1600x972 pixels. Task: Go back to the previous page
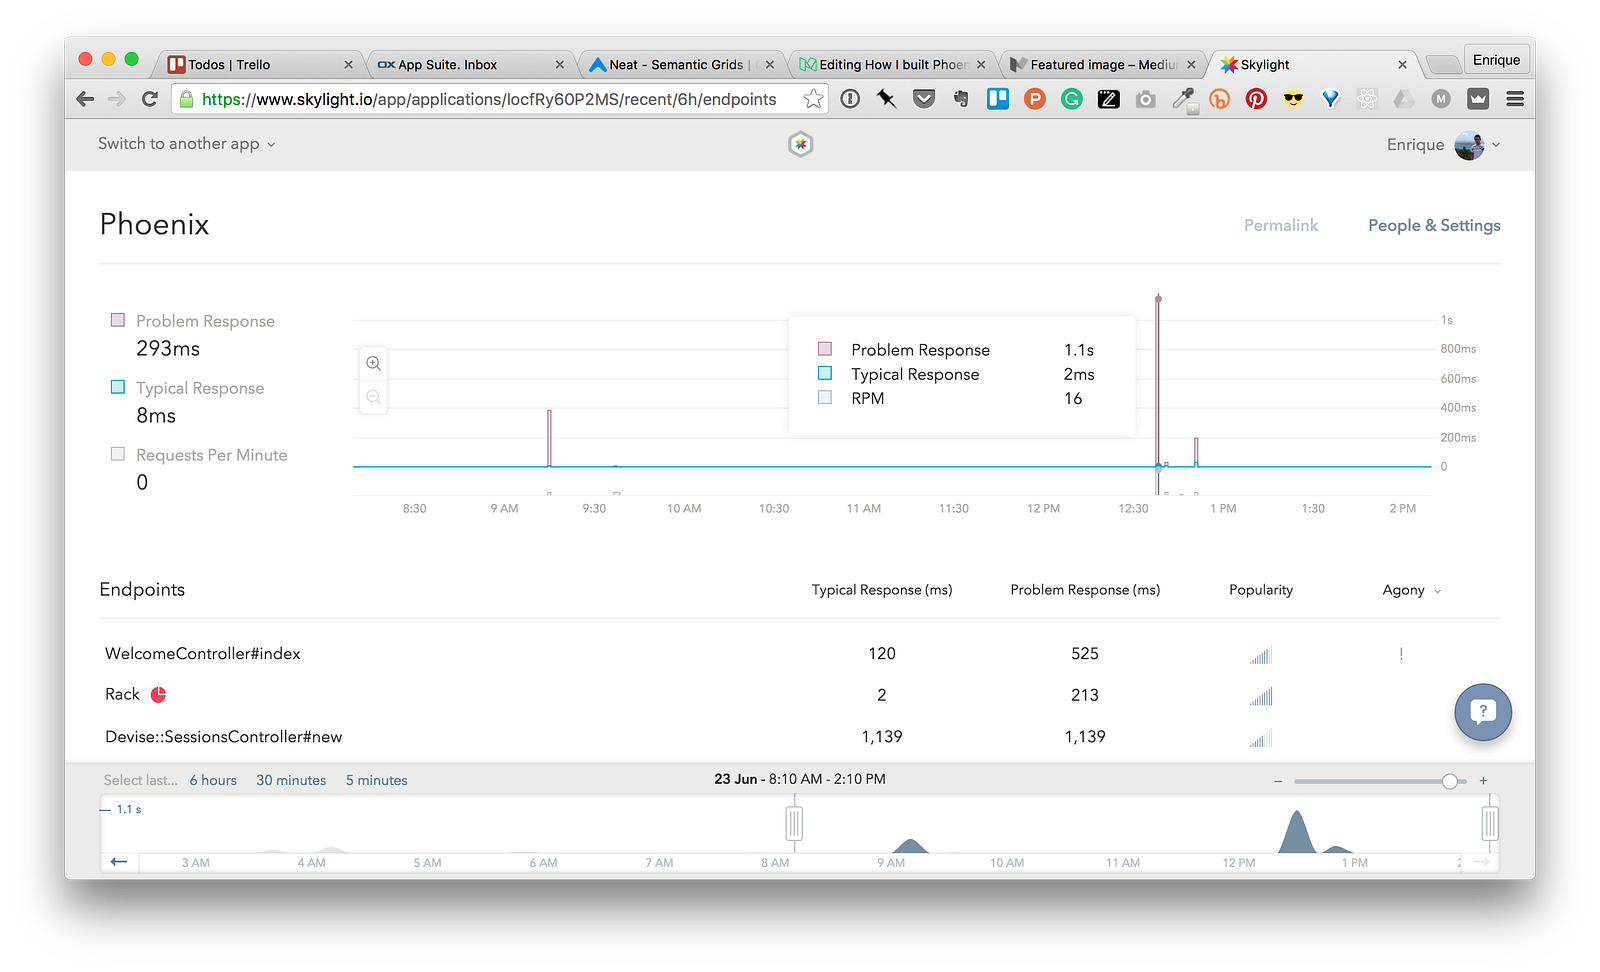[x=85, y=99]
